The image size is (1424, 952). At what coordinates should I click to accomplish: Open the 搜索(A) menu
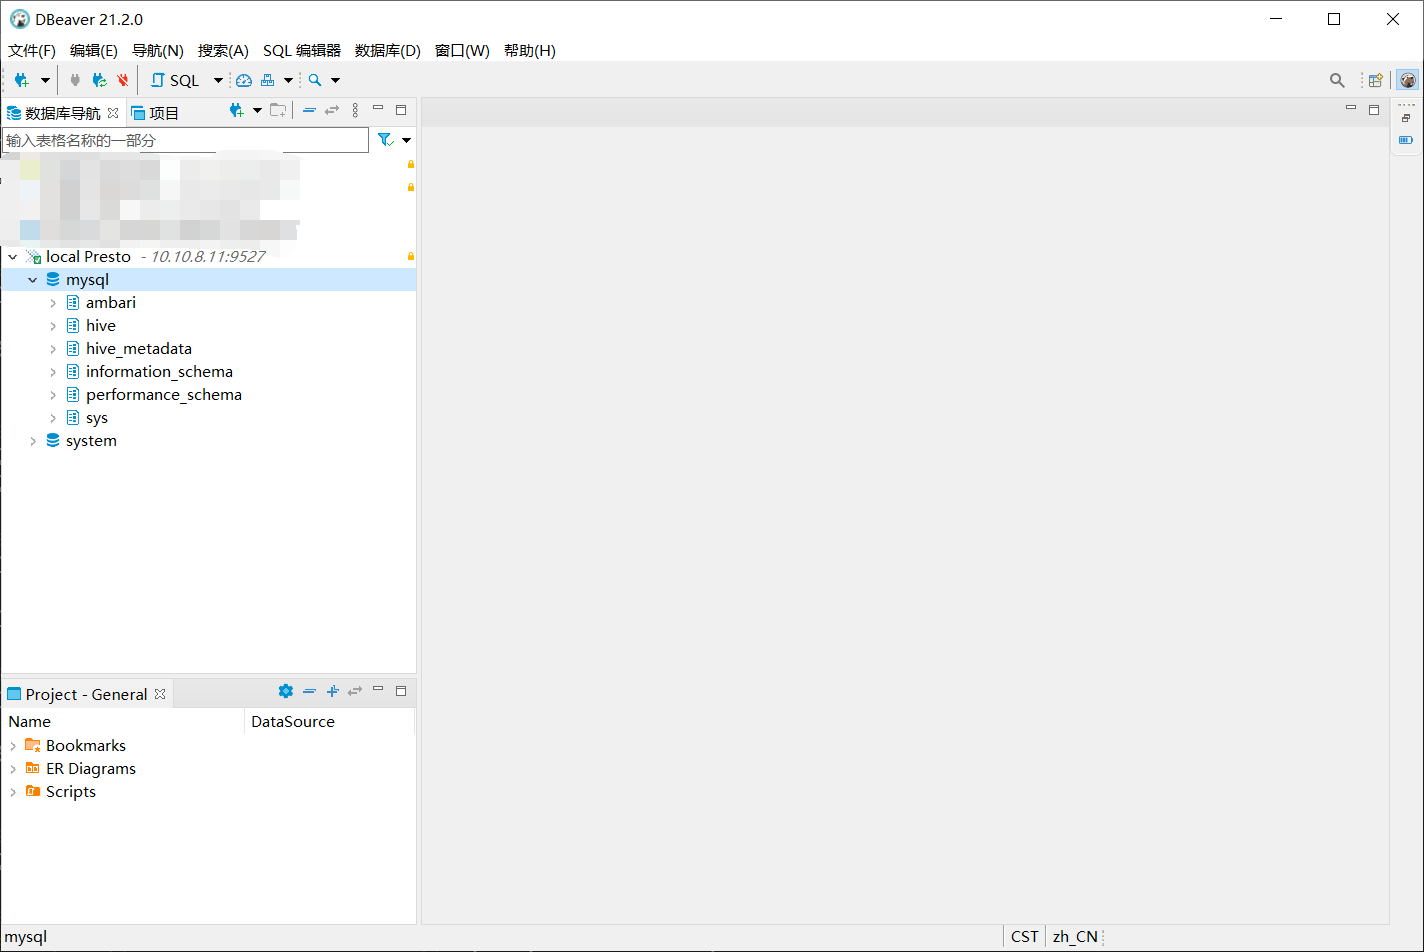pos(223,50)
